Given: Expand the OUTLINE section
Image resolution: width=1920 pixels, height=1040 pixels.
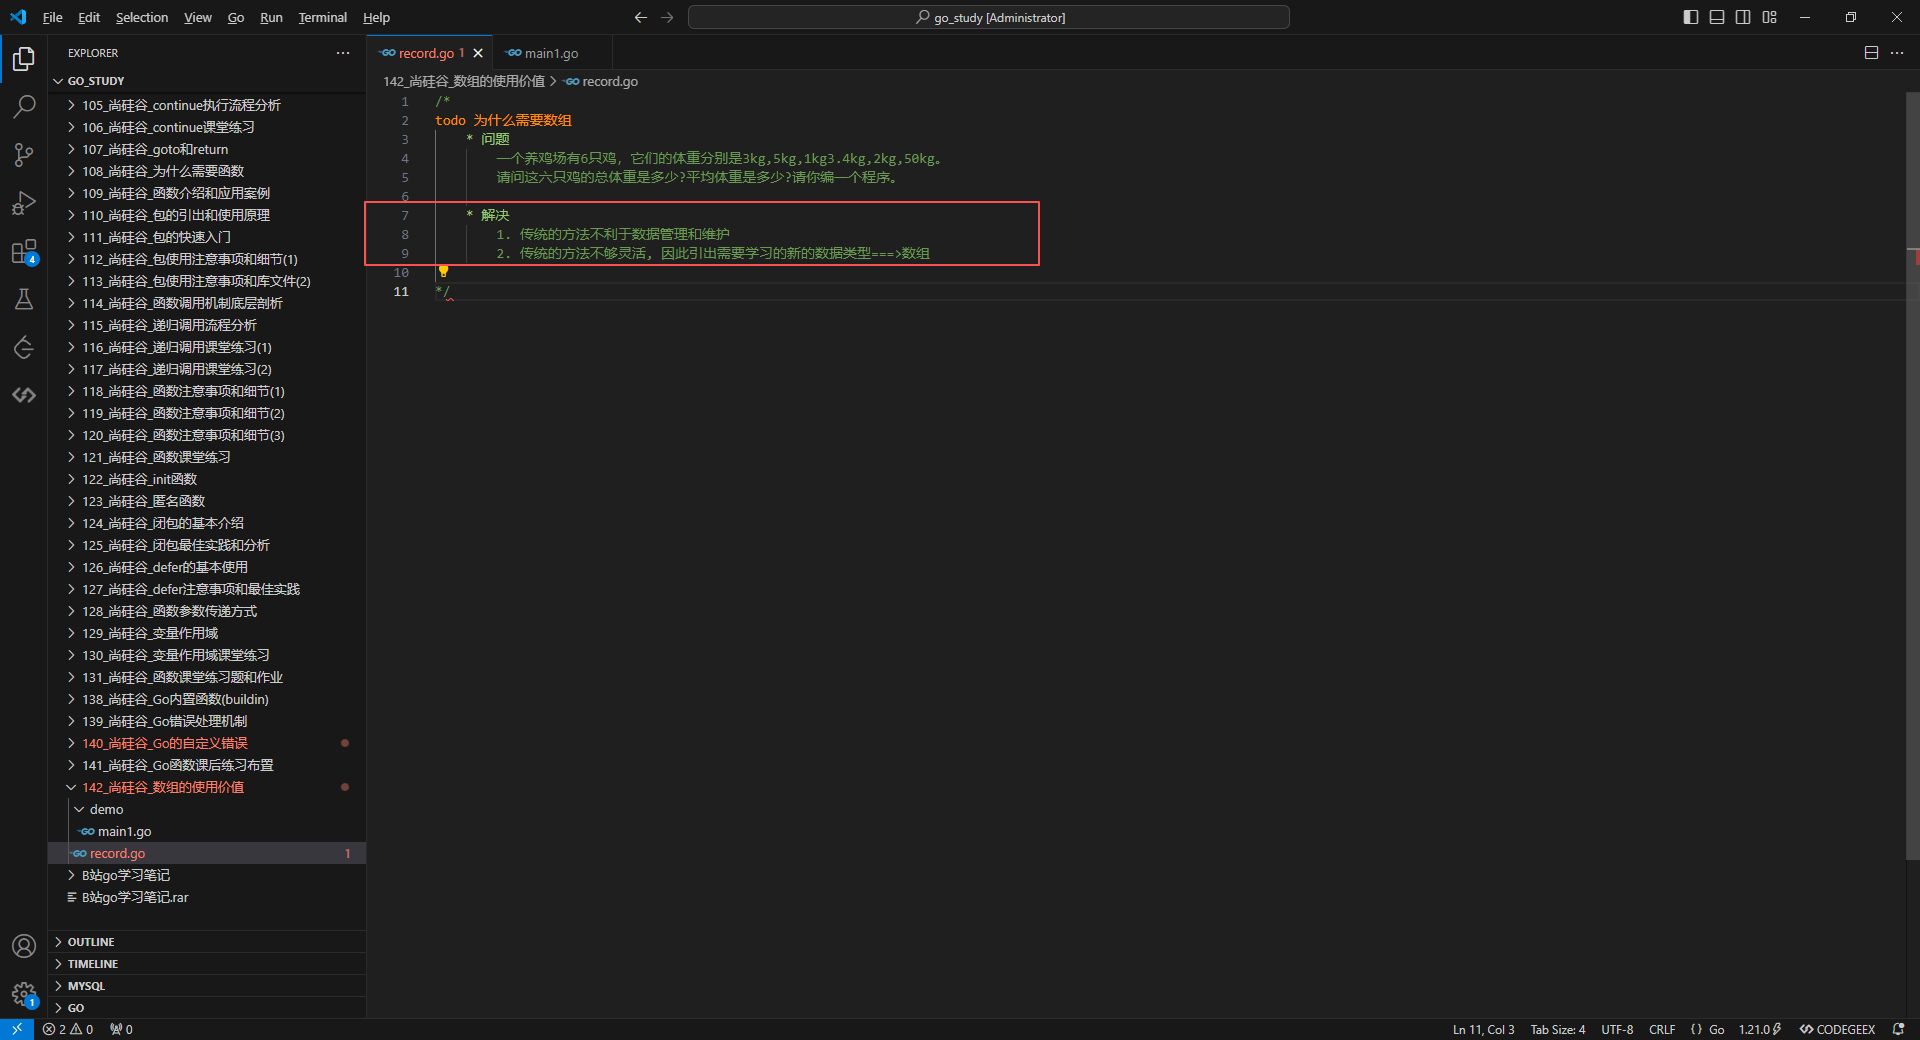Looking at the screenshot, I should coord(207,942).
